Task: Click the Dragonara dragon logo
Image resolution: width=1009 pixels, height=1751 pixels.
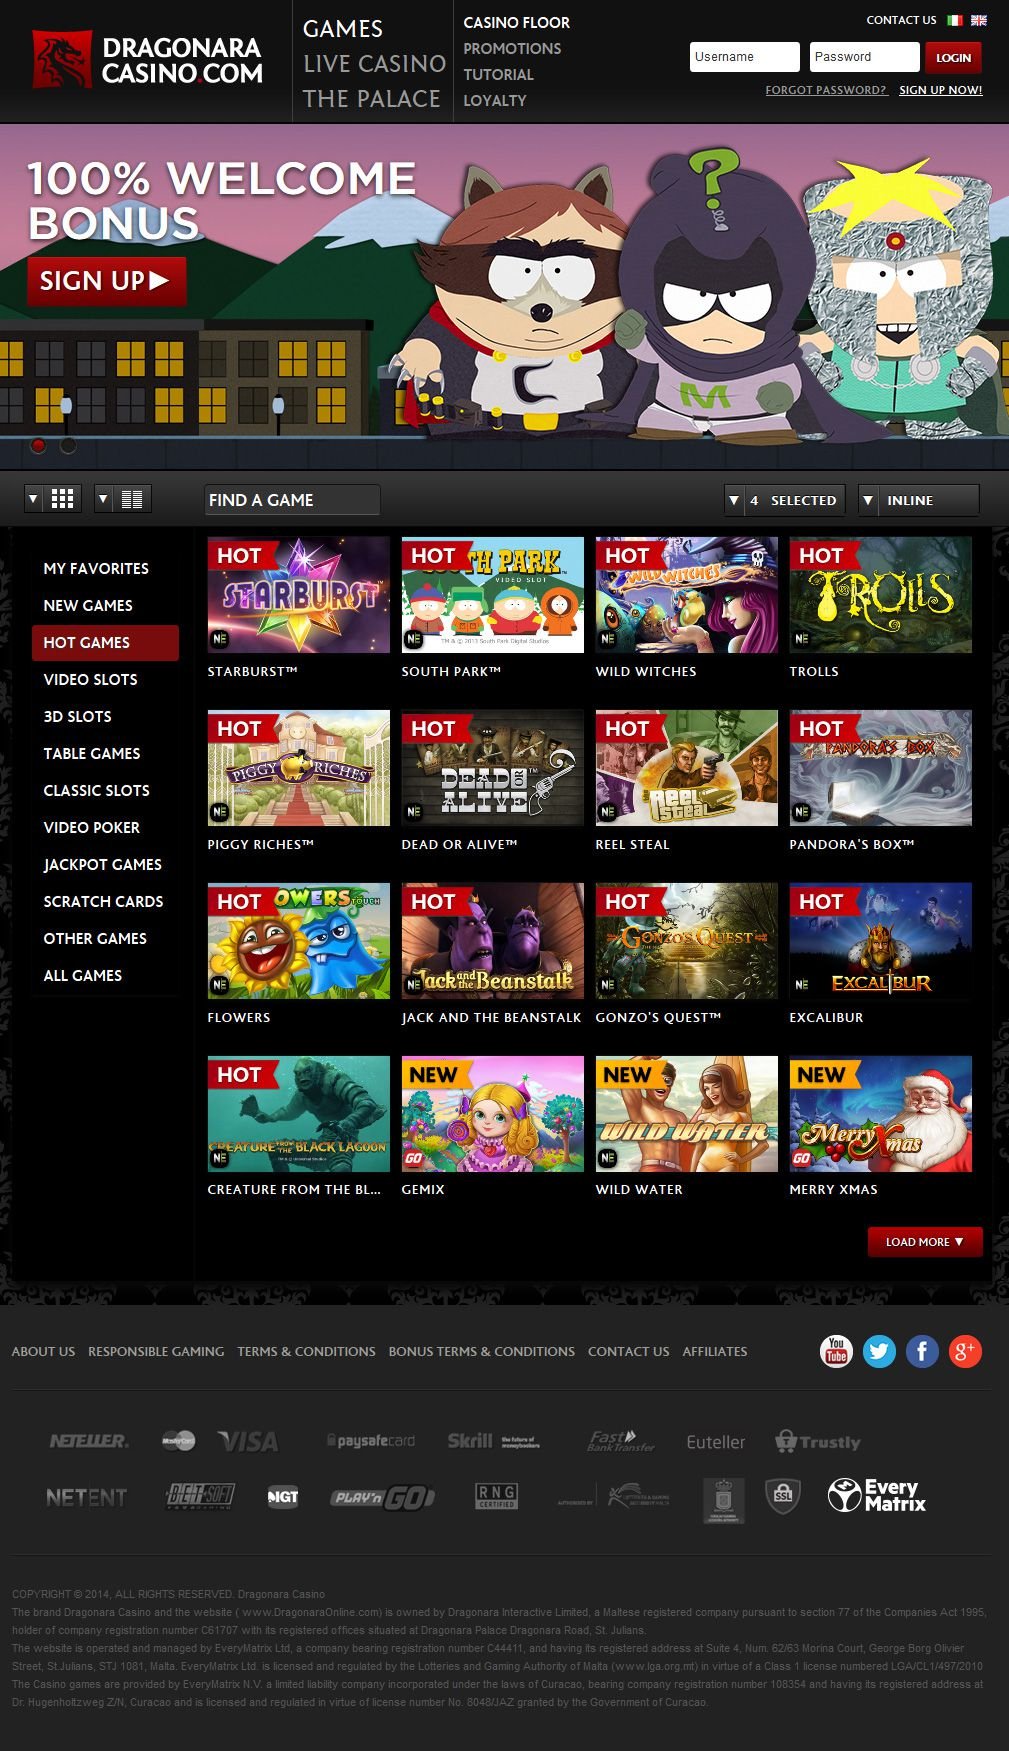Action: pos(62,60)
